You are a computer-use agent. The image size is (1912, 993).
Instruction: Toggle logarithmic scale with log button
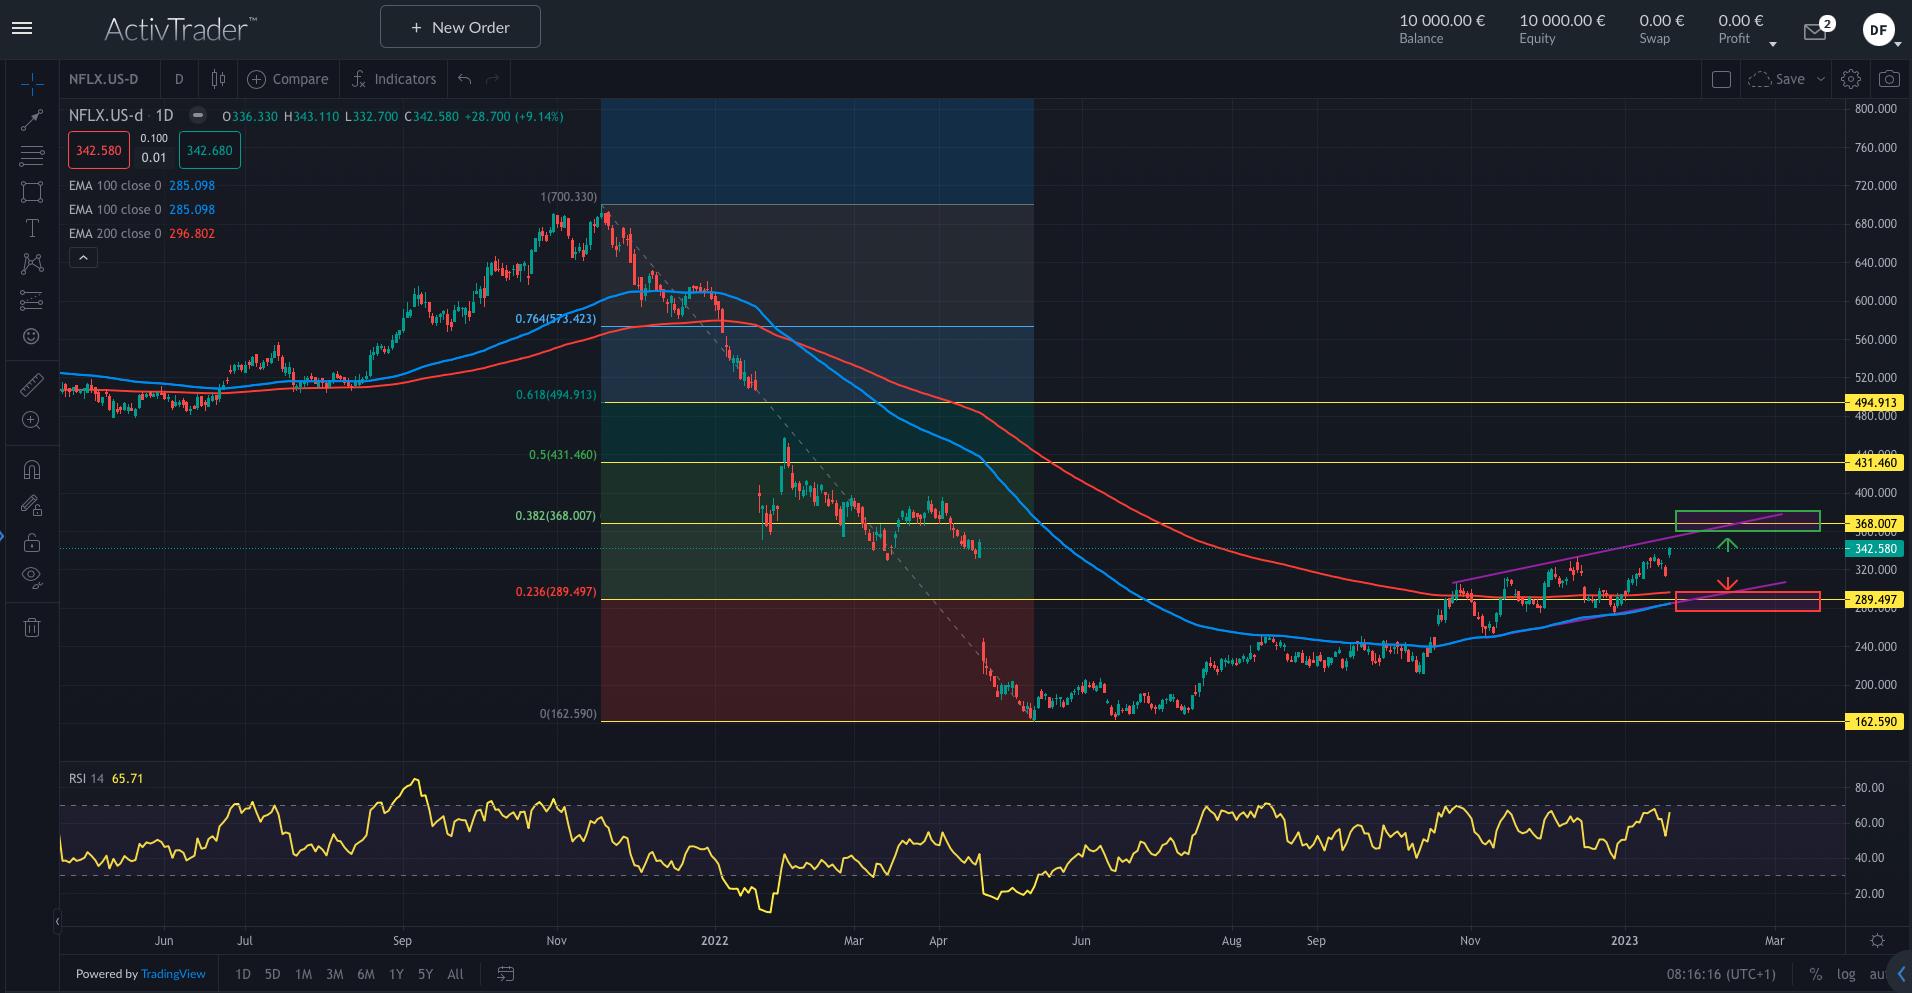[1846, 974]
